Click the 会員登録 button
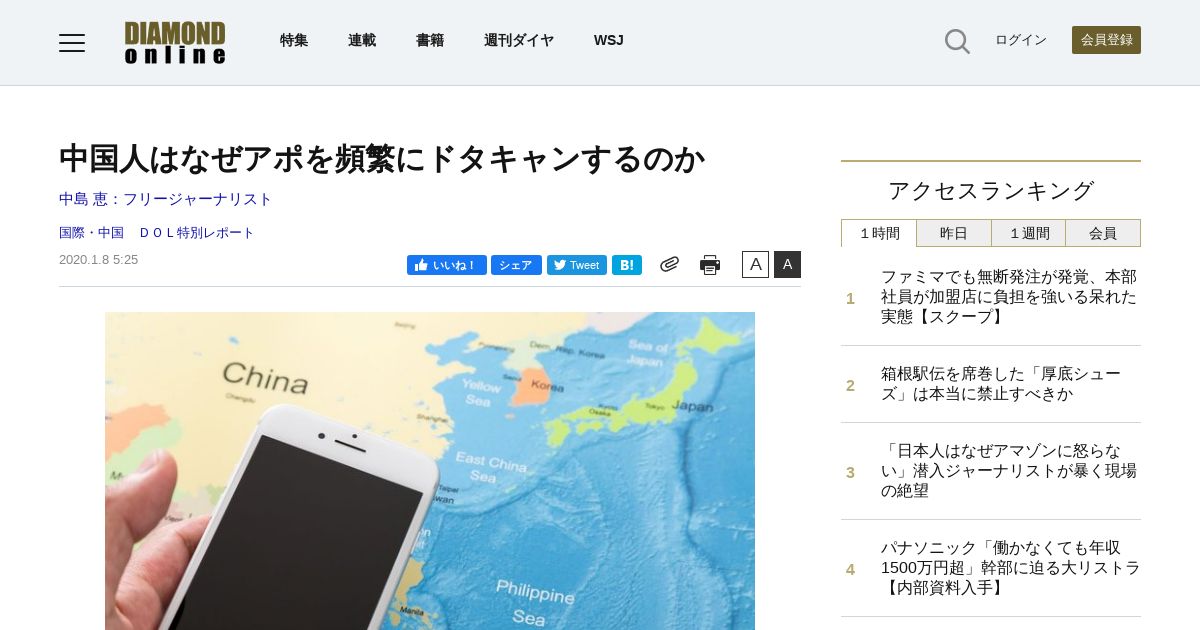The image size is (1200, 630). (x=1106, y=40)
